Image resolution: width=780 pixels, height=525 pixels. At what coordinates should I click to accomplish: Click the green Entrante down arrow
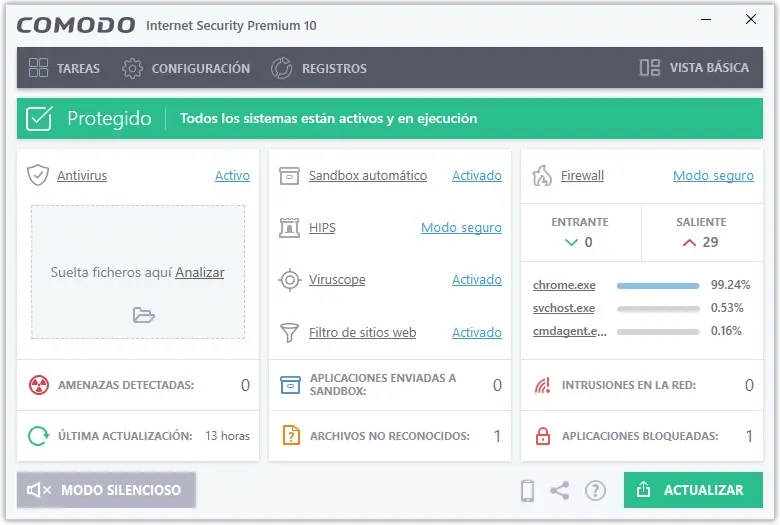572,242
